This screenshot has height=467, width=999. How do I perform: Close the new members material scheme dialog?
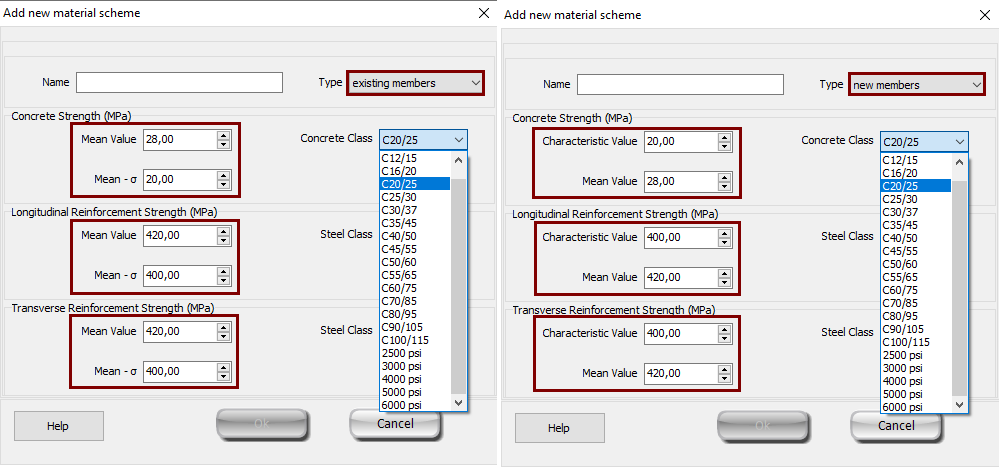coord(984,15)
